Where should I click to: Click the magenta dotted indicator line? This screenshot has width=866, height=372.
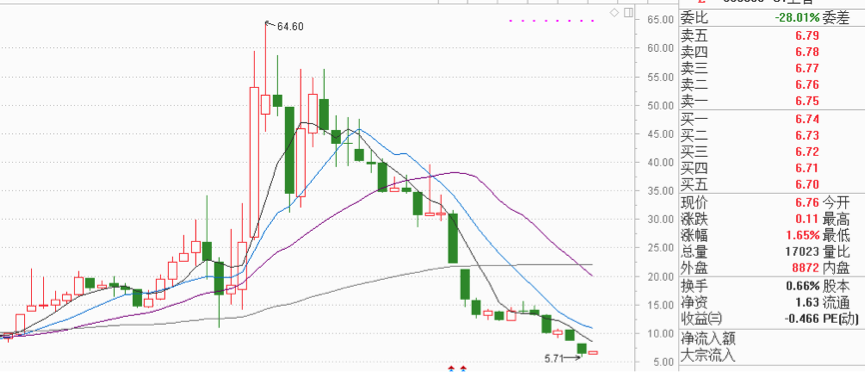tap(551, 21)
